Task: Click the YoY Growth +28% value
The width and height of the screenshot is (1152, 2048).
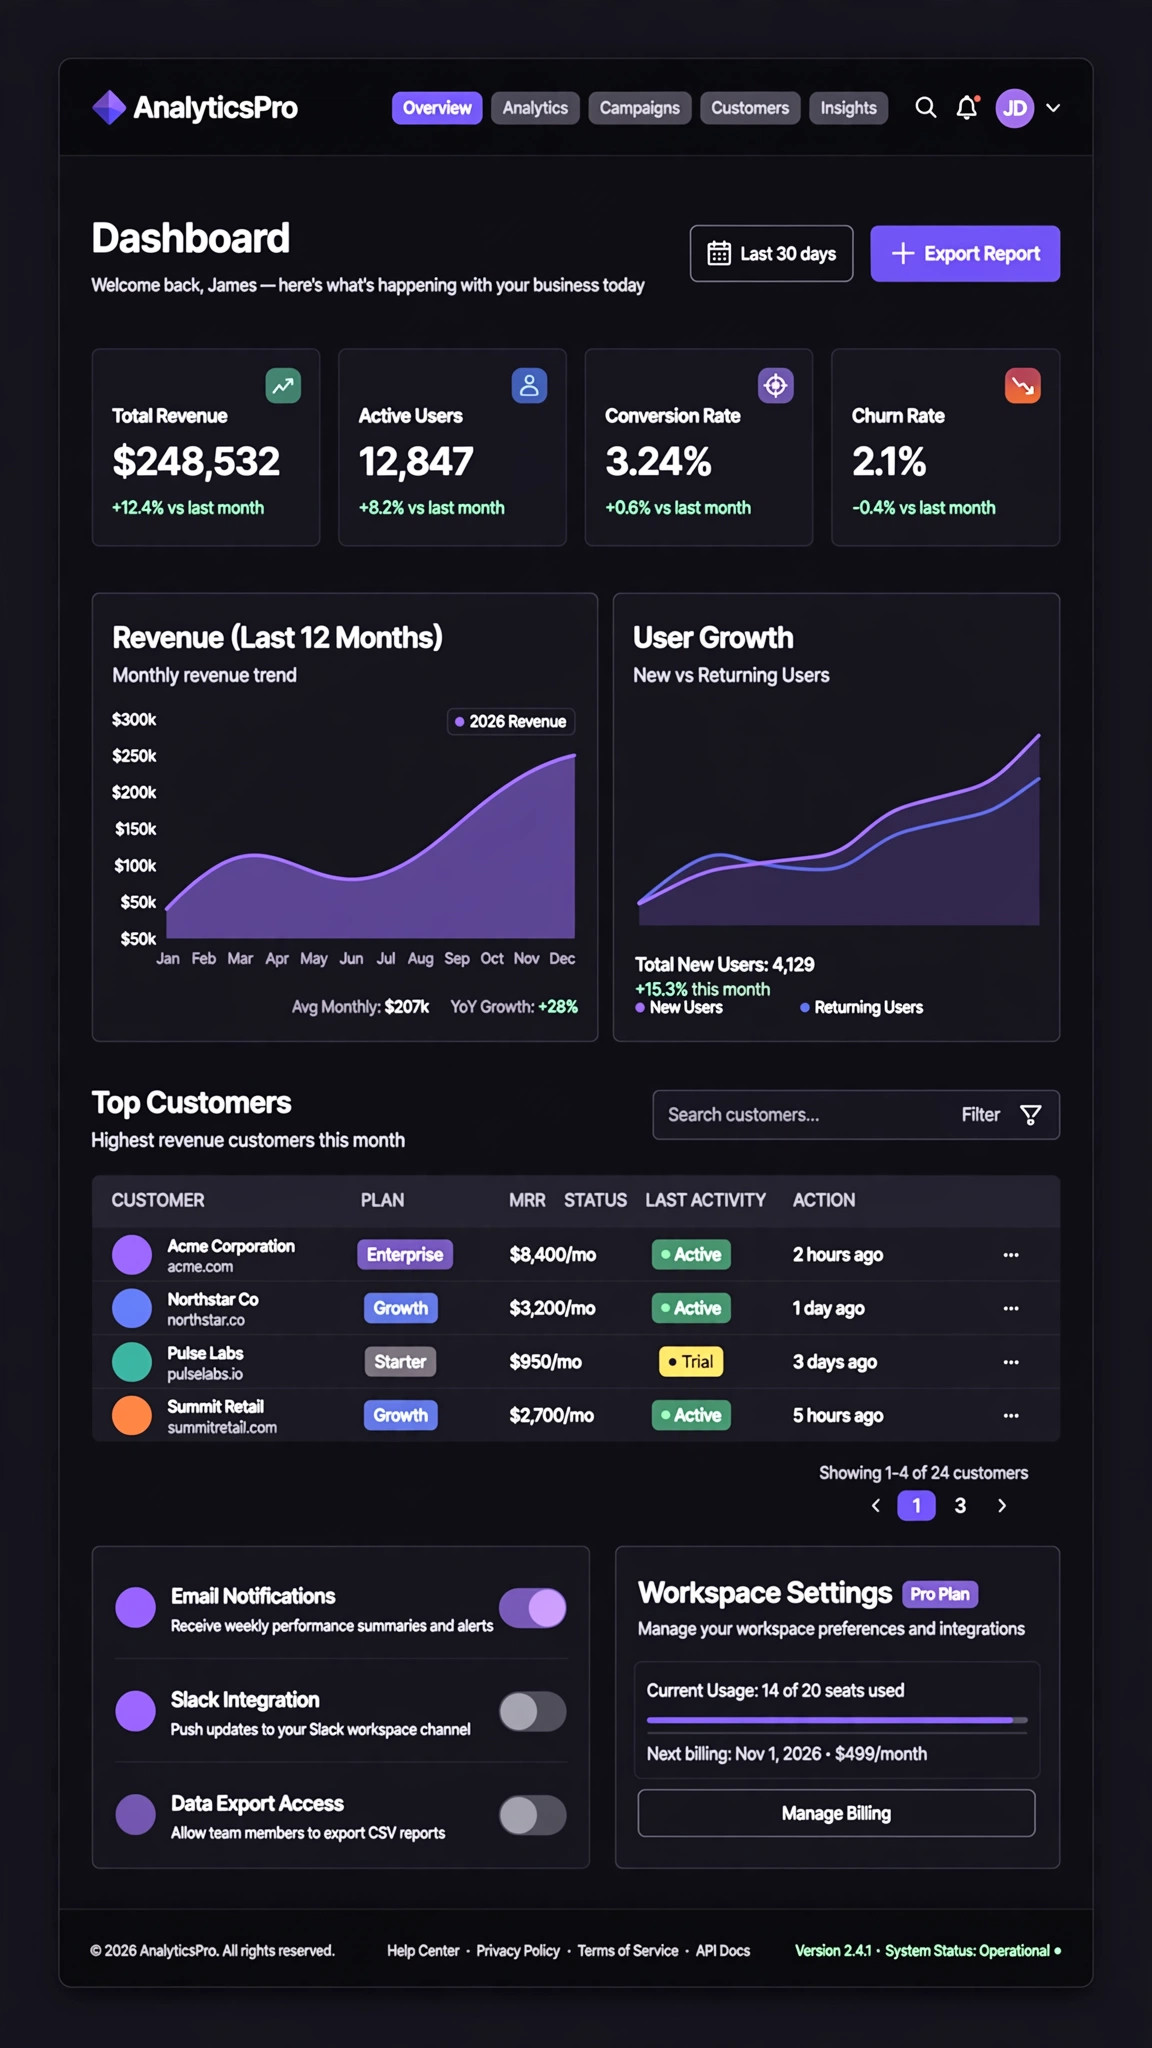Action: tap(558, 1007)
